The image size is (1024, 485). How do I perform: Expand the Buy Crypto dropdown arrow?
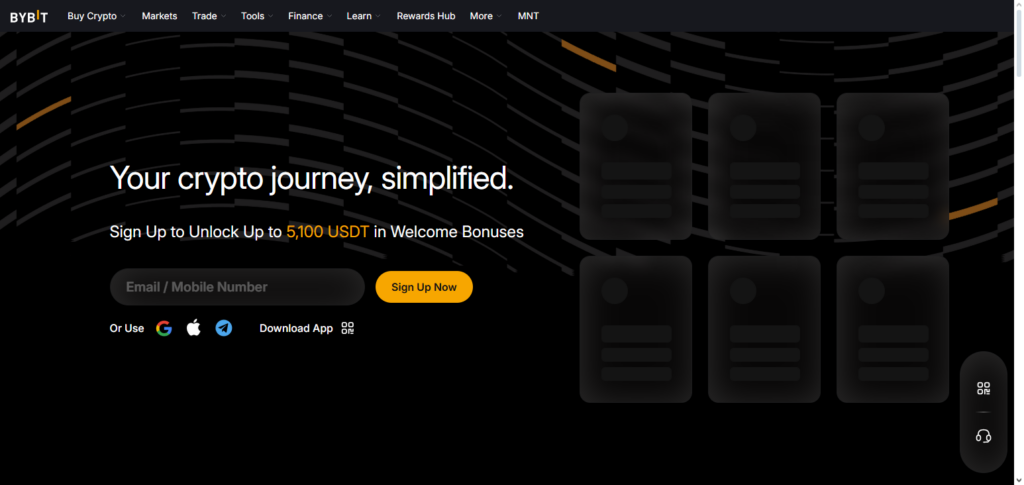click(x=123, y=16)
